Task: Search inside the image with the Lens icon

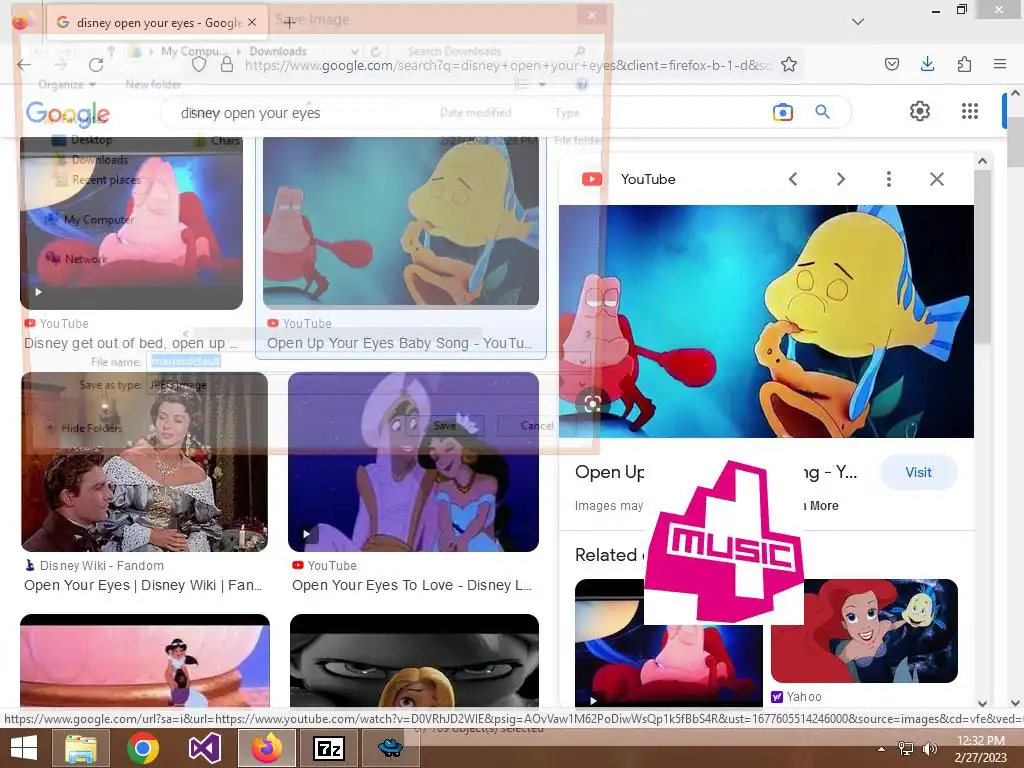Action: (592, 404)
